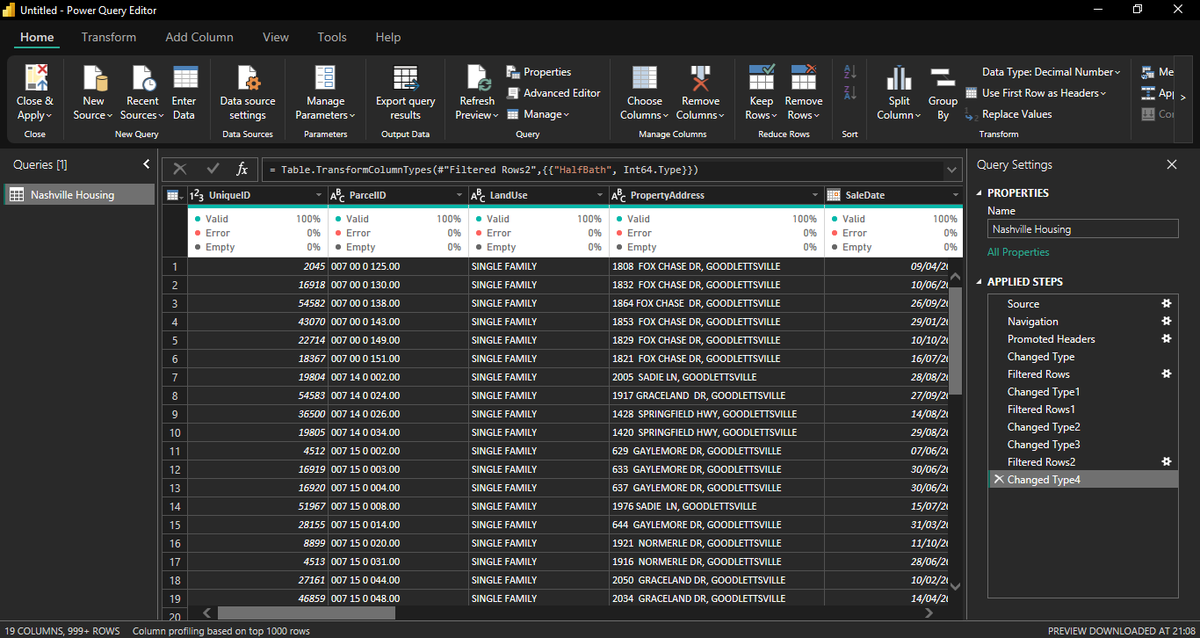This screenshot has width=1200, height=638.
Task: Switch to the Transform tab
Action: pyautogui.click(x=109, y=37)
